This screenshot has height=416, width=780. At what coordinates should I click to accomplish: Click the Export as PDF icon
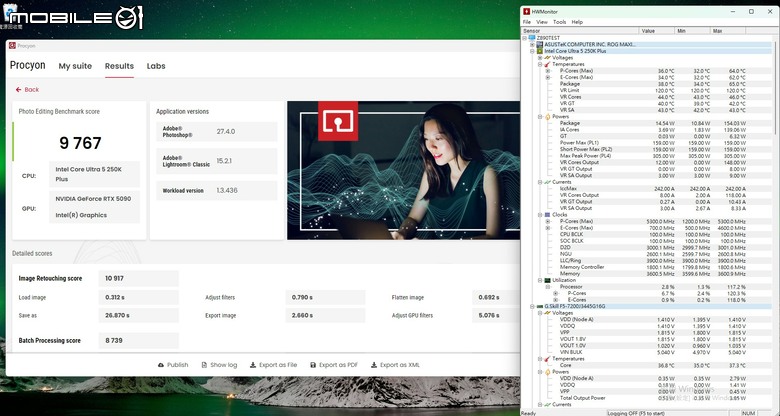[313, 365]
